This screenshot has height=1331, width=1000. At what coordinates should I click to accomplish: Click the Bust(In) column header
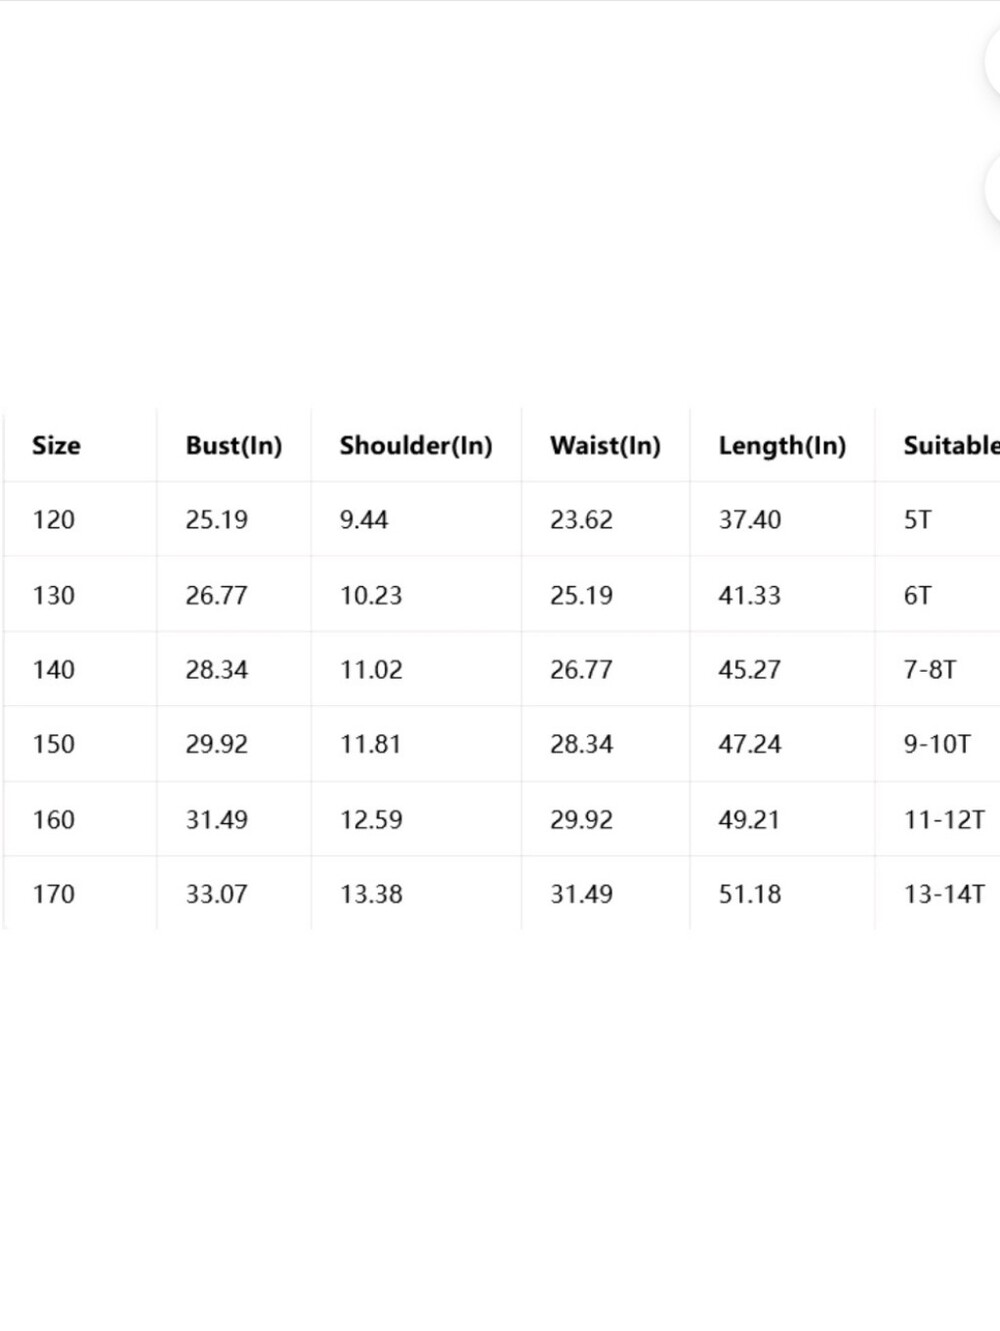click(x=234, y=445)
